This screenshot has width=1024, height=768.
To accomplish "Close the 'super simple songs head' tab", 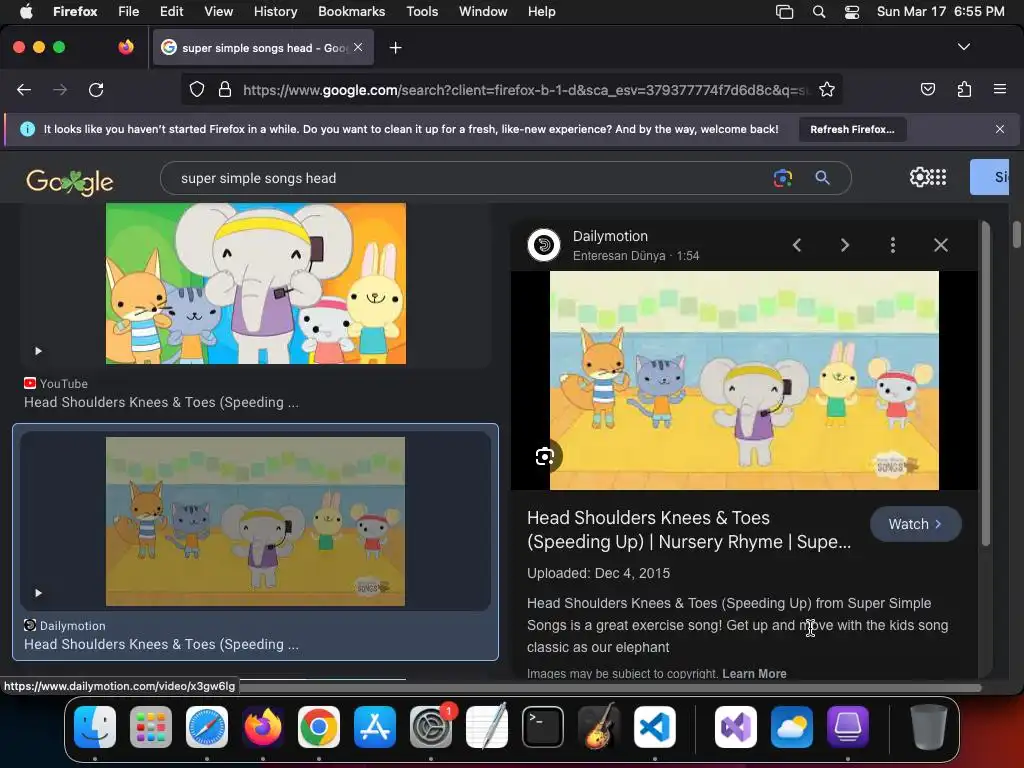I will 358,47.
